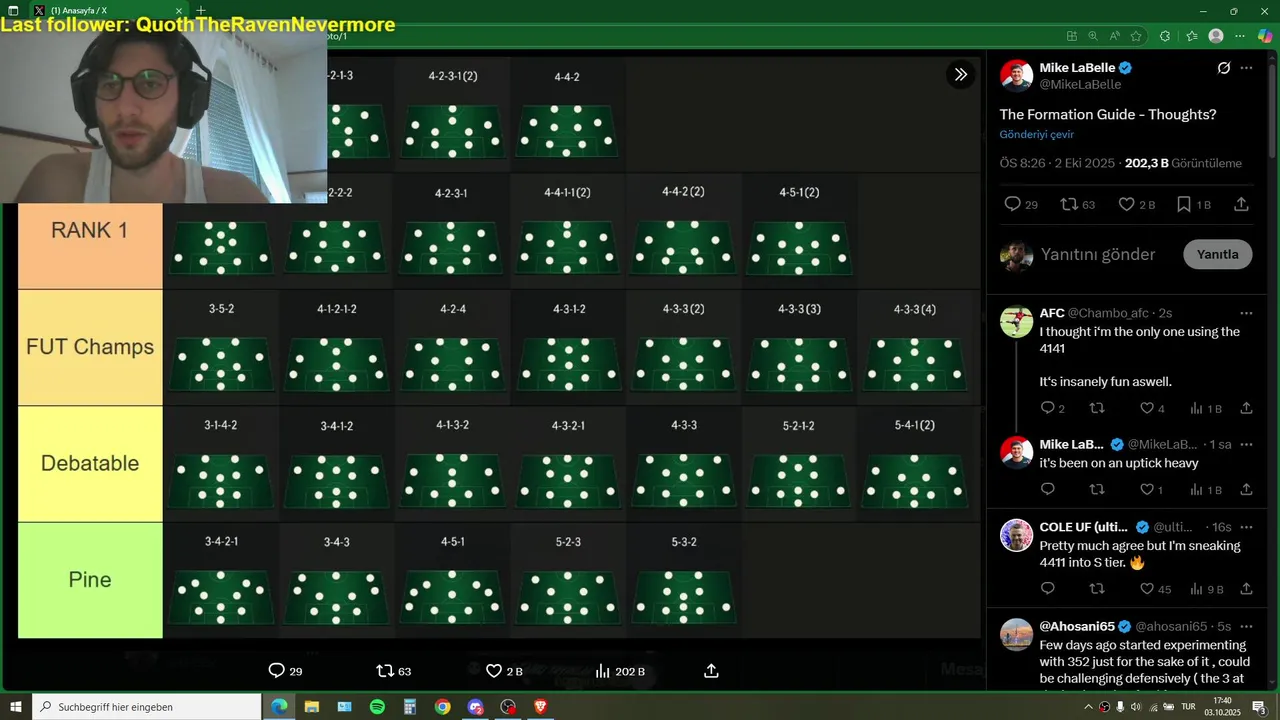Show hidden system tray icons
This screenshot has height=720, width=1280.
coord(1088,707)
